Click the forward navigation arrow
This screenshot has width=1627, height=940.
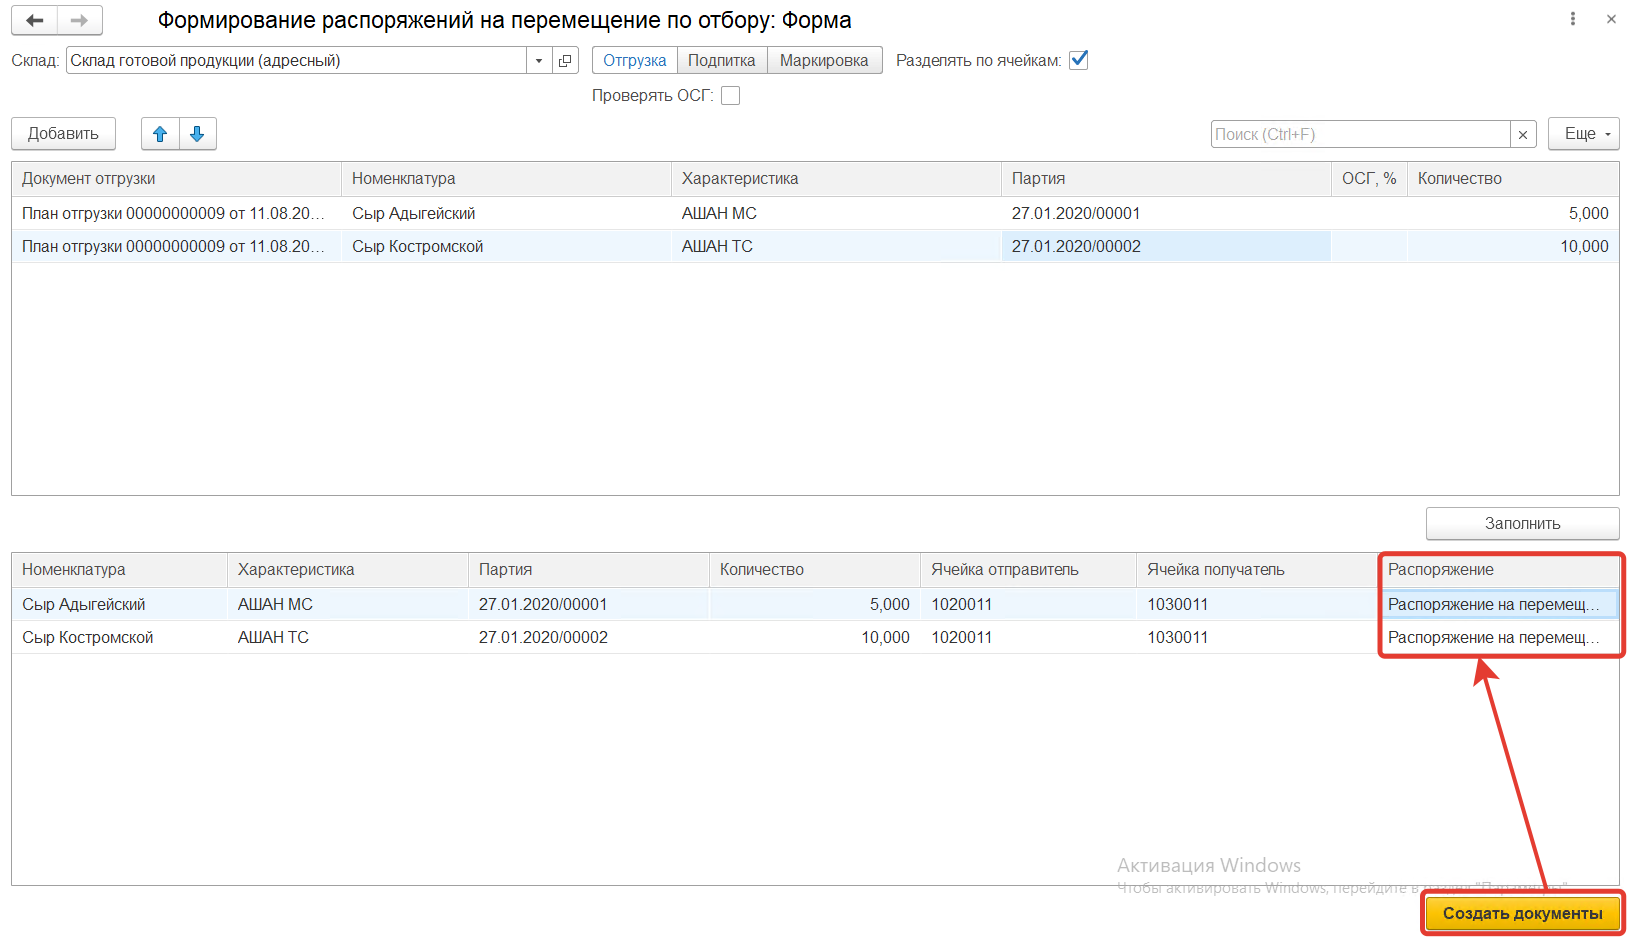click(x=80, y=20)
